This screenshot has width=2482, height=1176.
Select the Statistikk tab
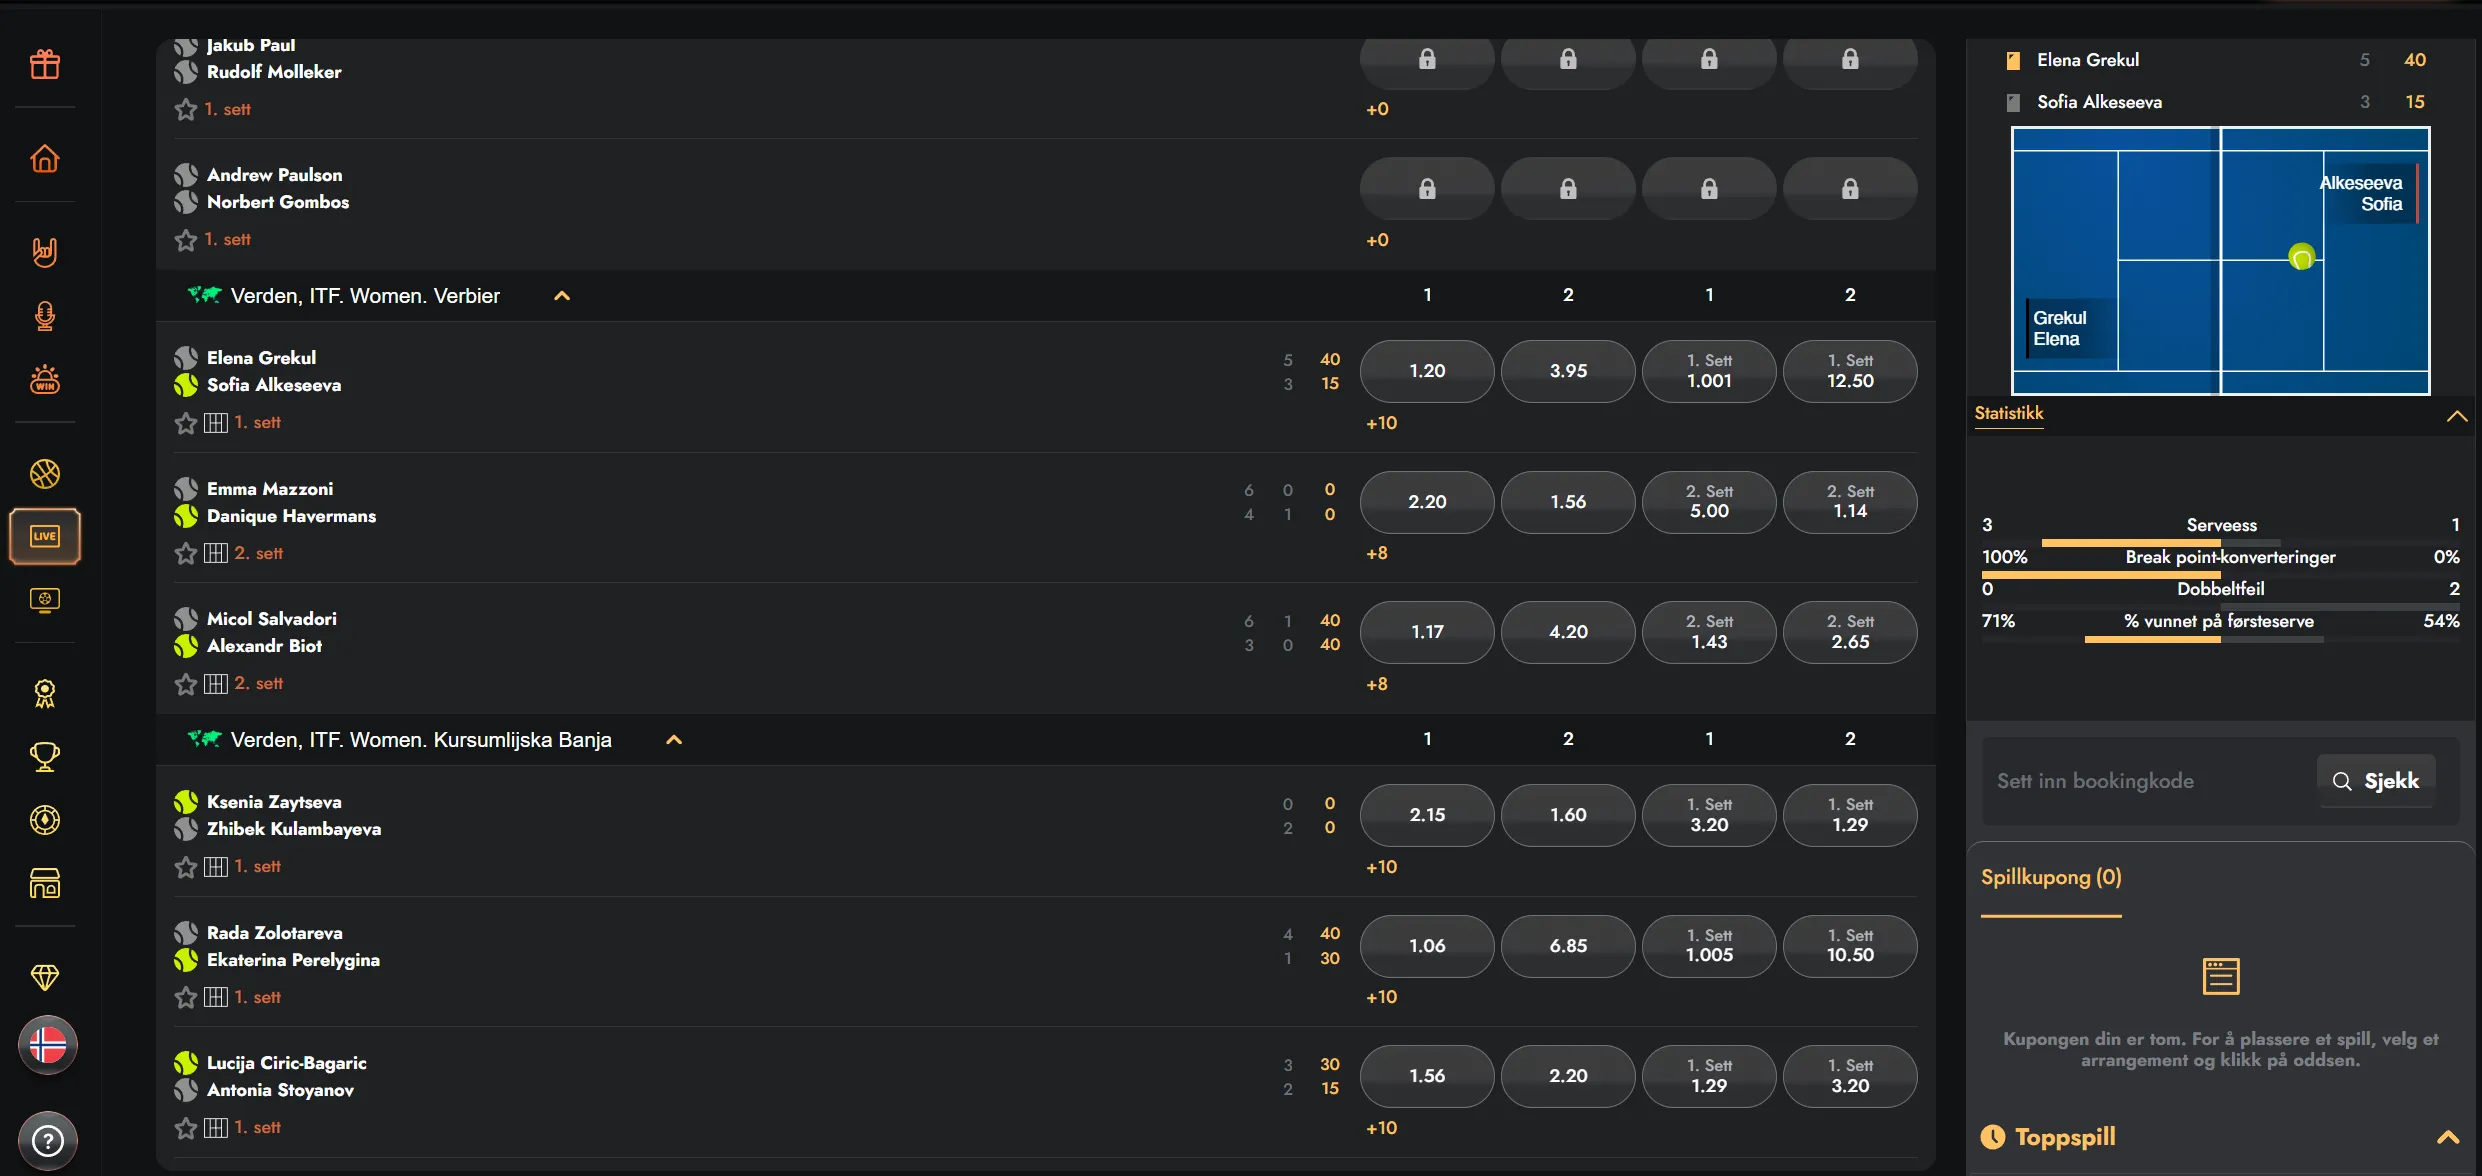tap(2009, 413)
